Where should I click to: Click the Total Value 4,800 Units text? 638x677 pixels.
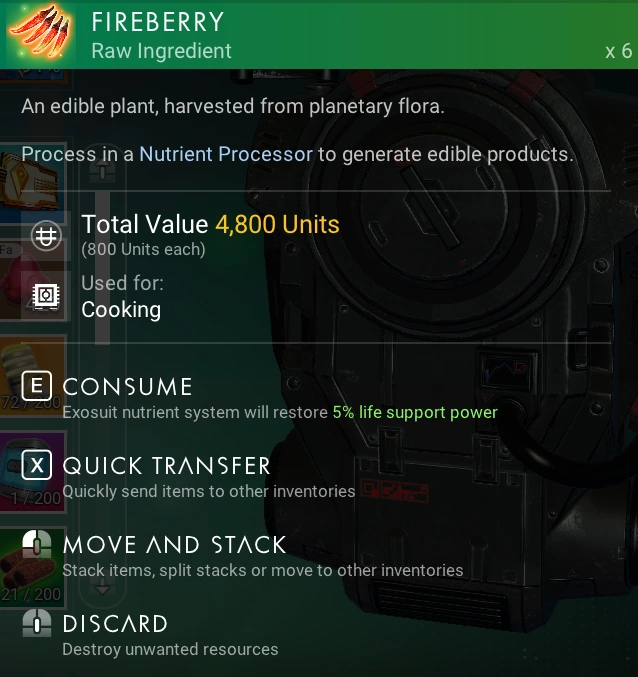click(x=210, y=225)
